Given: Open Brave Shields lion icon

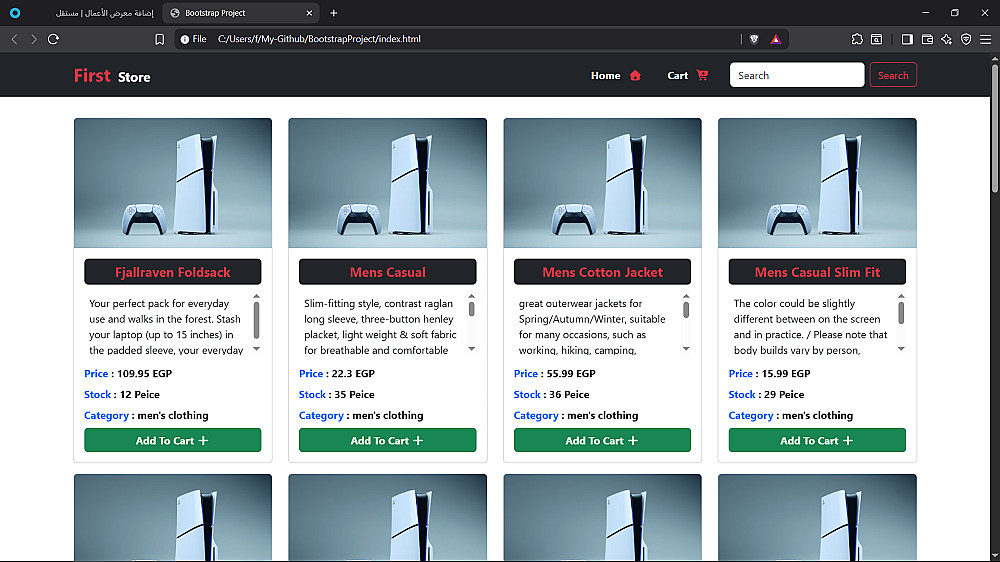Looking at the screenshot, I should click(x=754, y=39).
